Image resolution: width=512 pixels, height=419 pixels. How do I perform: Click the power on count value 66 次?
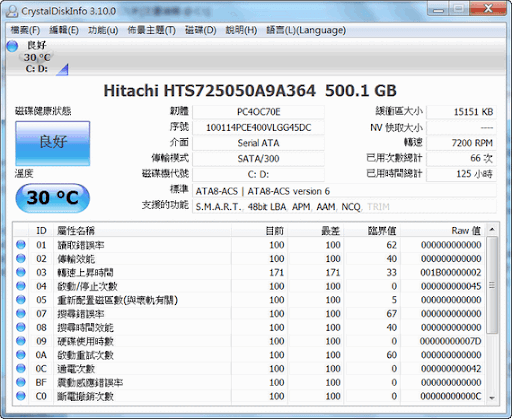click(x=461, y=159)
